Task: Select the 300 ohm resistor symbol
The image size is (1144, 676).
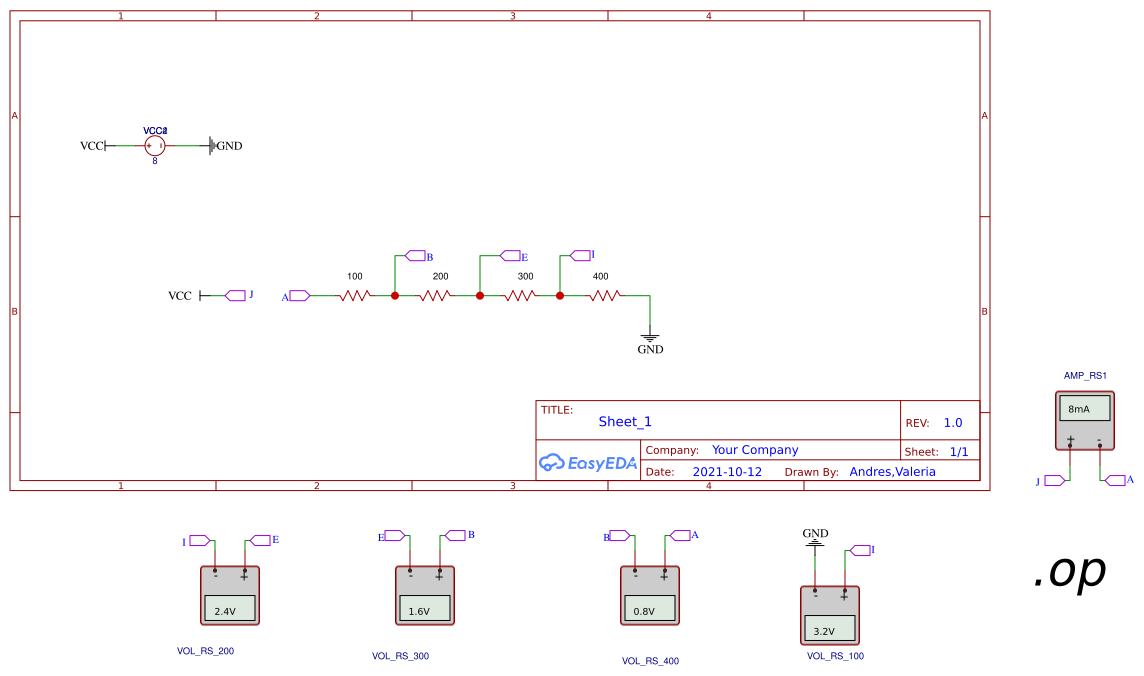Action: pyautogui.click(x=521, y=295)
